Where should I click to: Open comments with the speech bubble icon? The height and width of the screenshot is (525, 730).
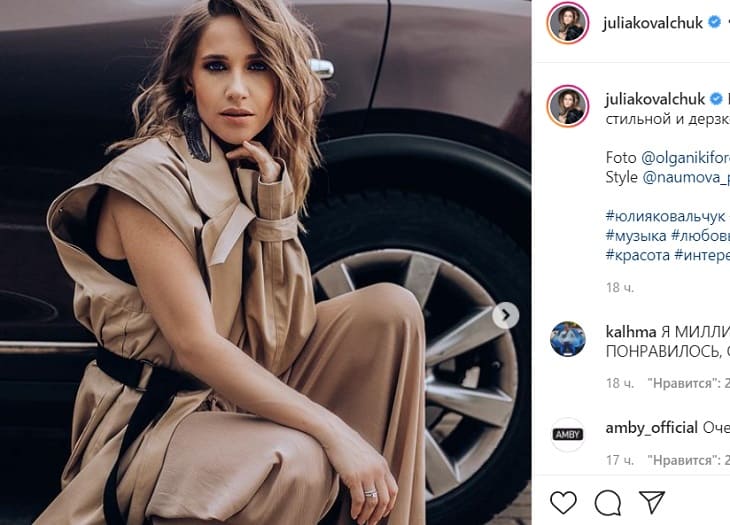[x=608, y=501]
